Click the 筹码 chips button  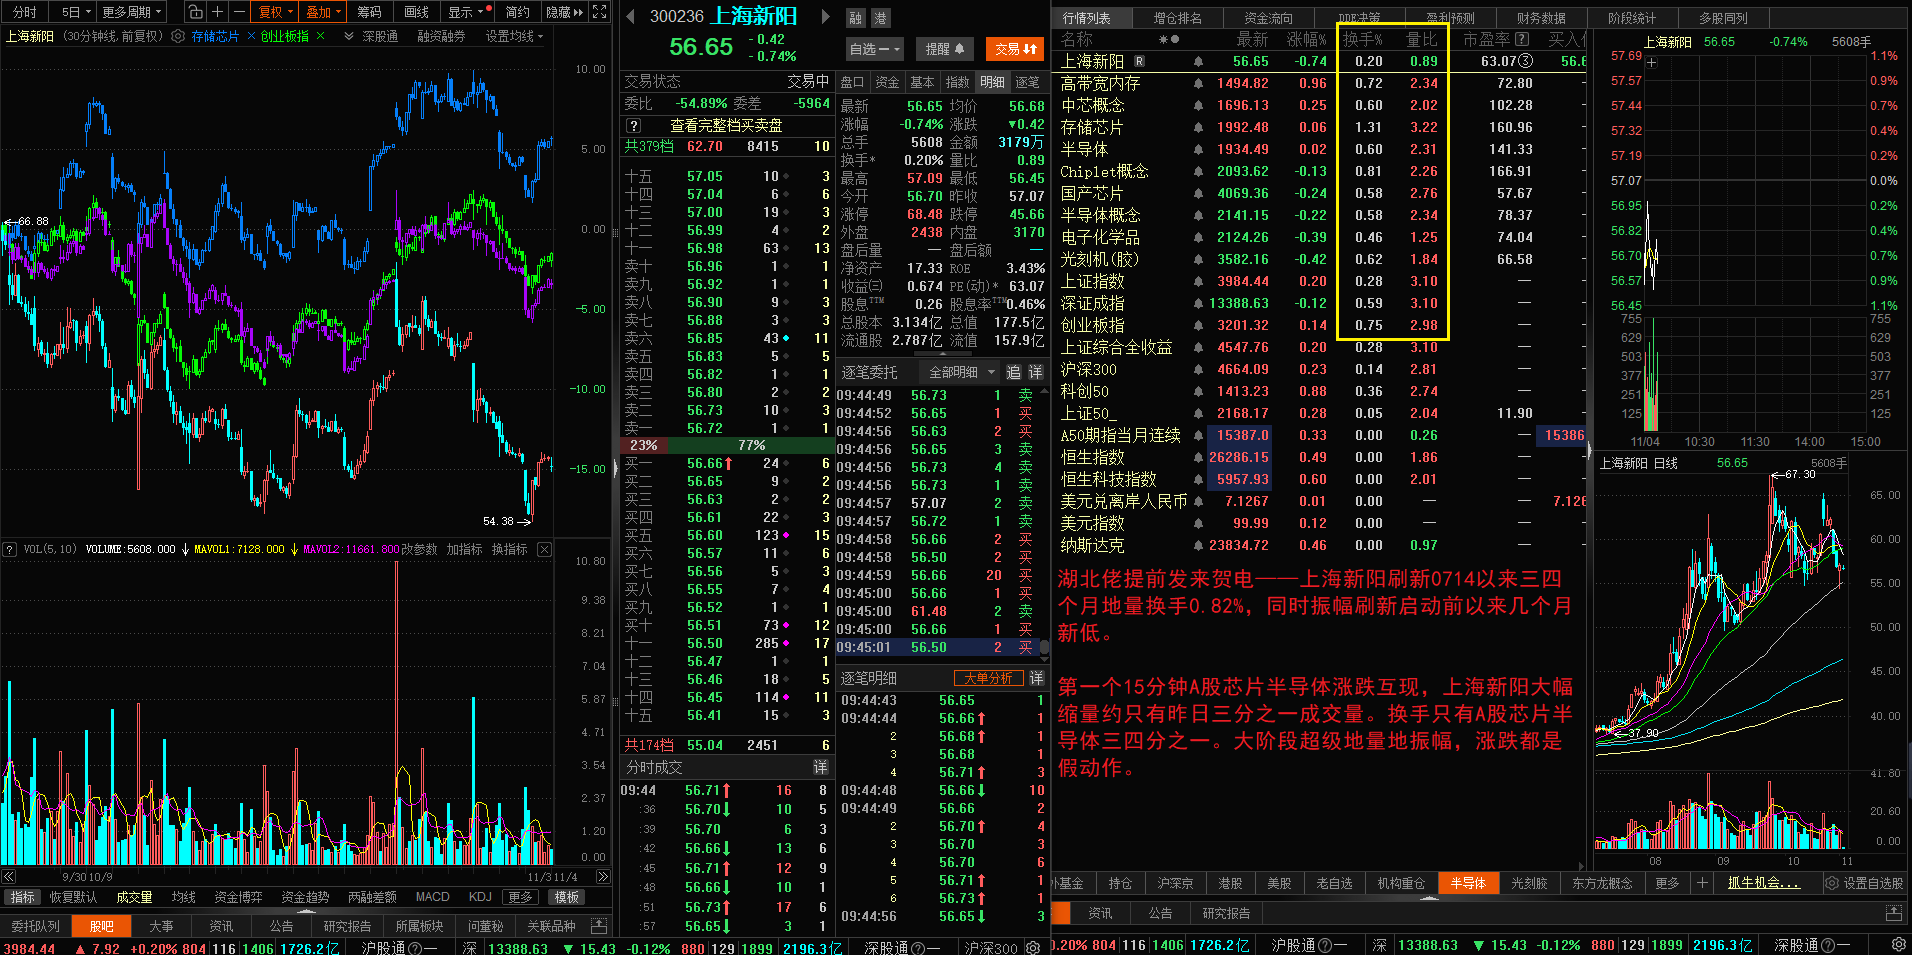(x=369, y=12)
